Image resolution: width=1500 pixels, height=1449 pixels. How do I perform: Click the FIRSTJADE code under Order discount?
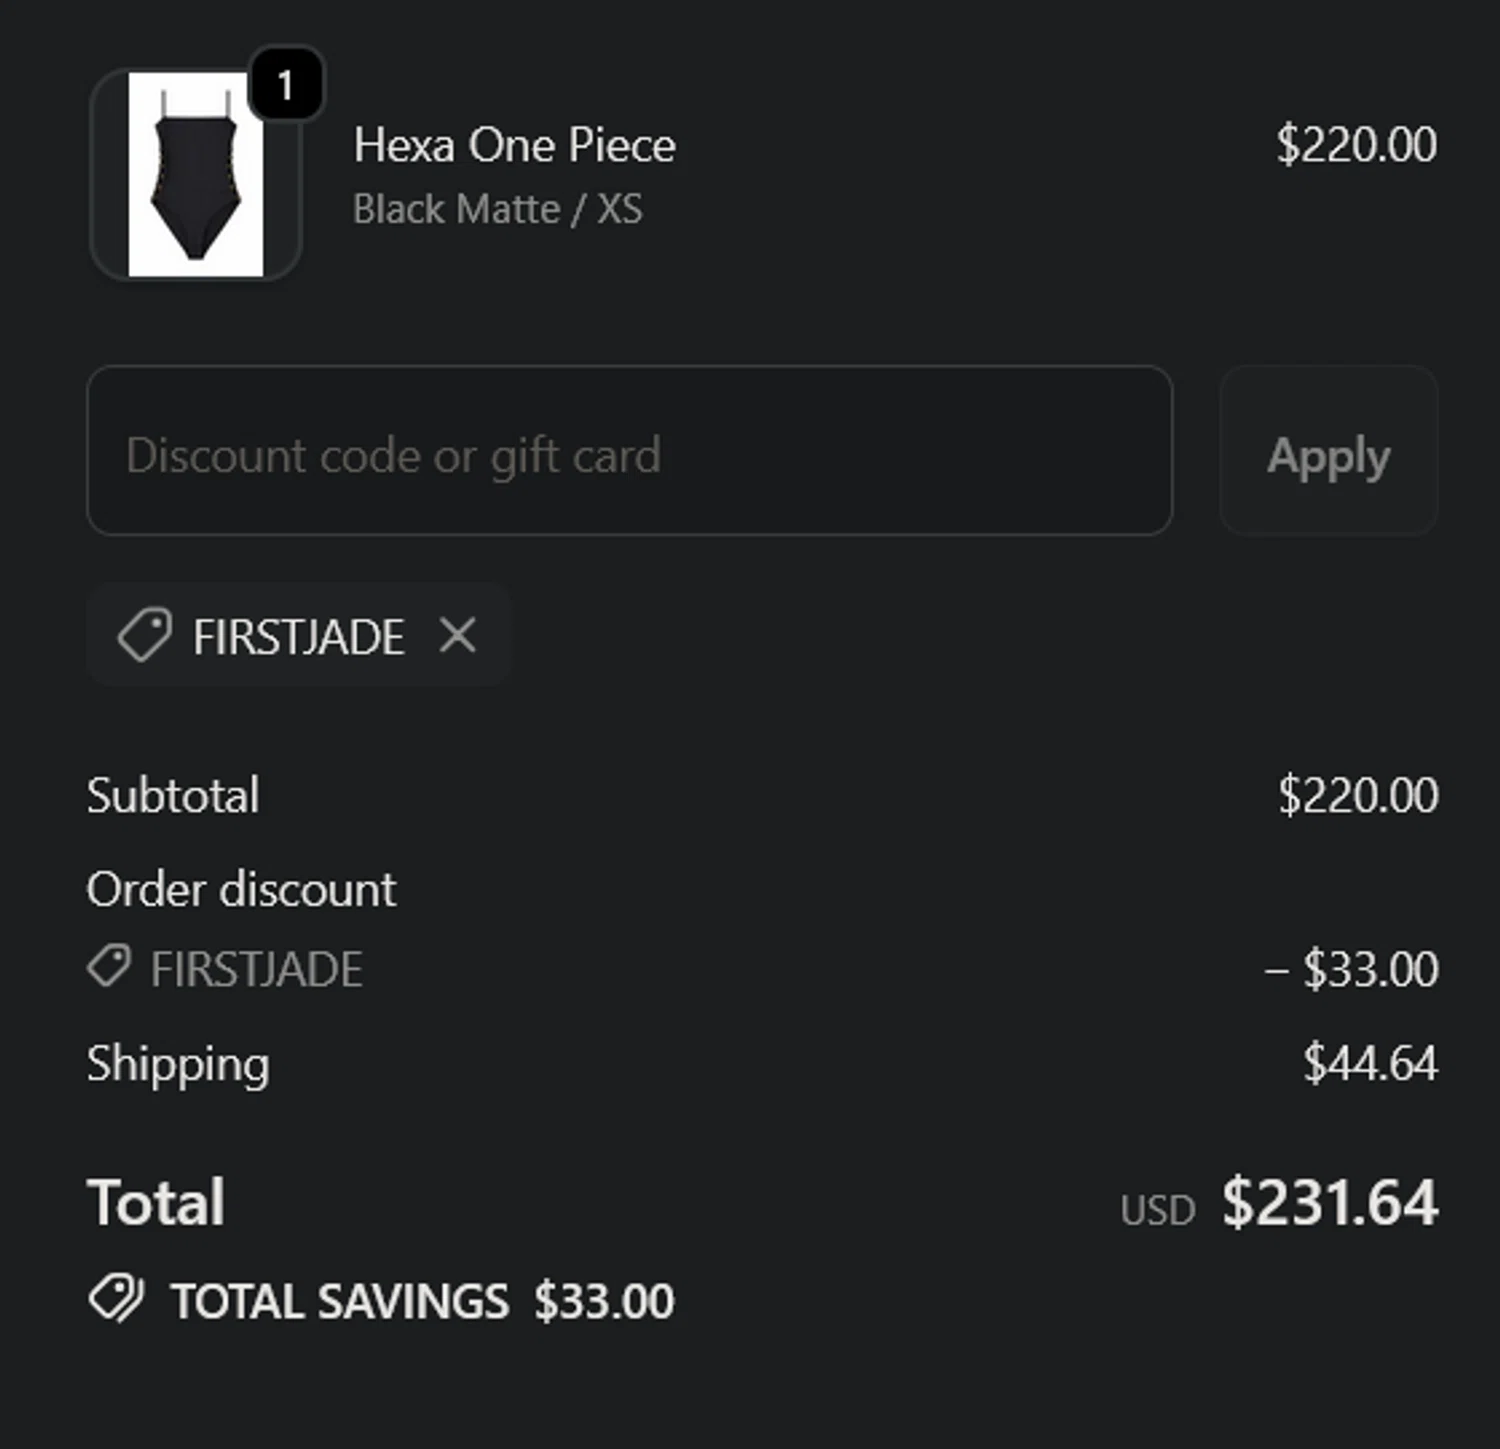[256, 969]
